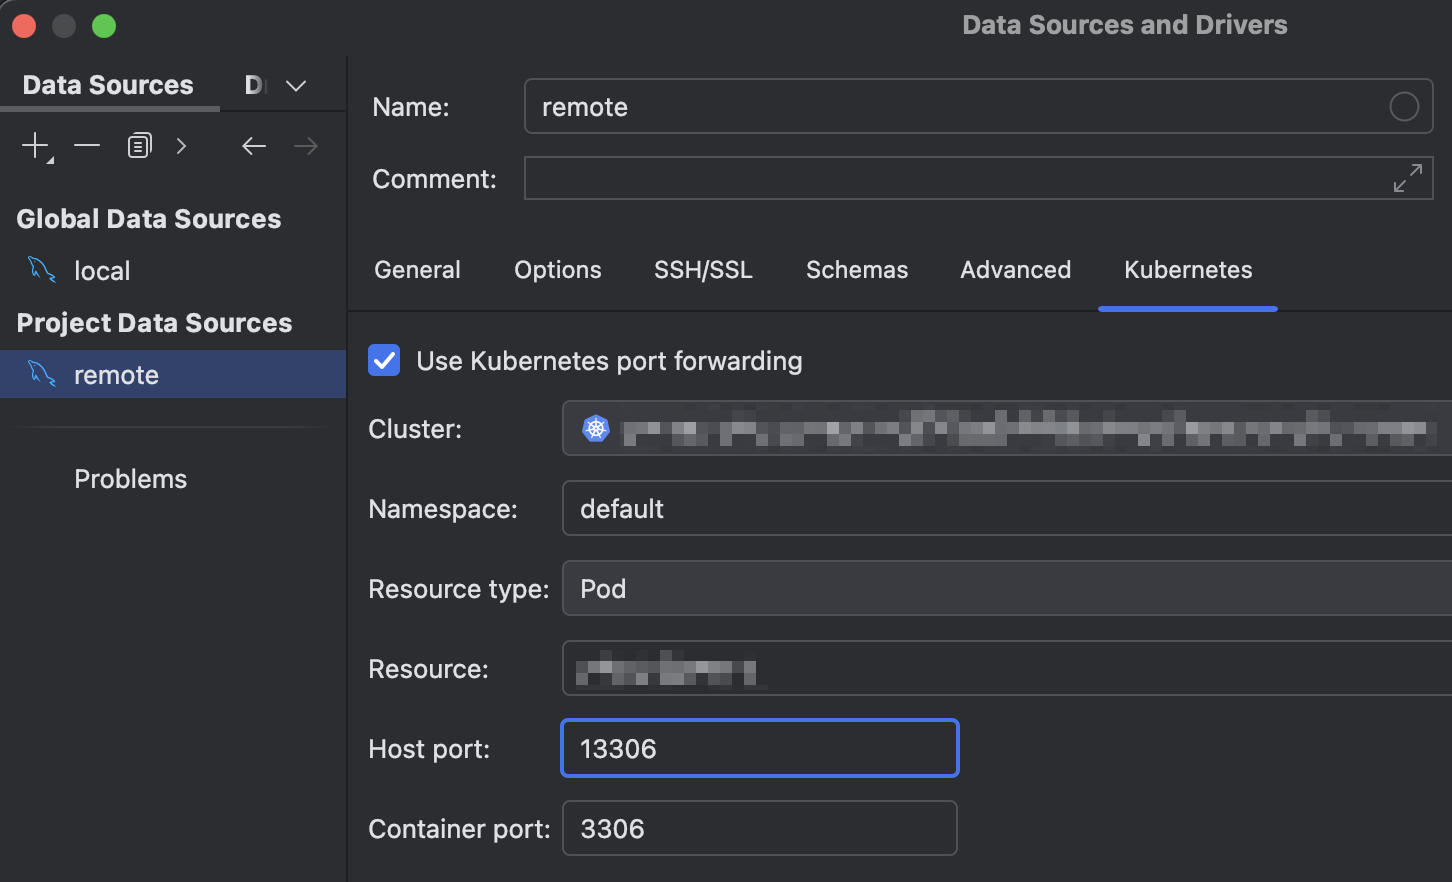Open the Resource type dropdown showing Pod
Screen dimensions: 1452x882
pos(1007,588)
